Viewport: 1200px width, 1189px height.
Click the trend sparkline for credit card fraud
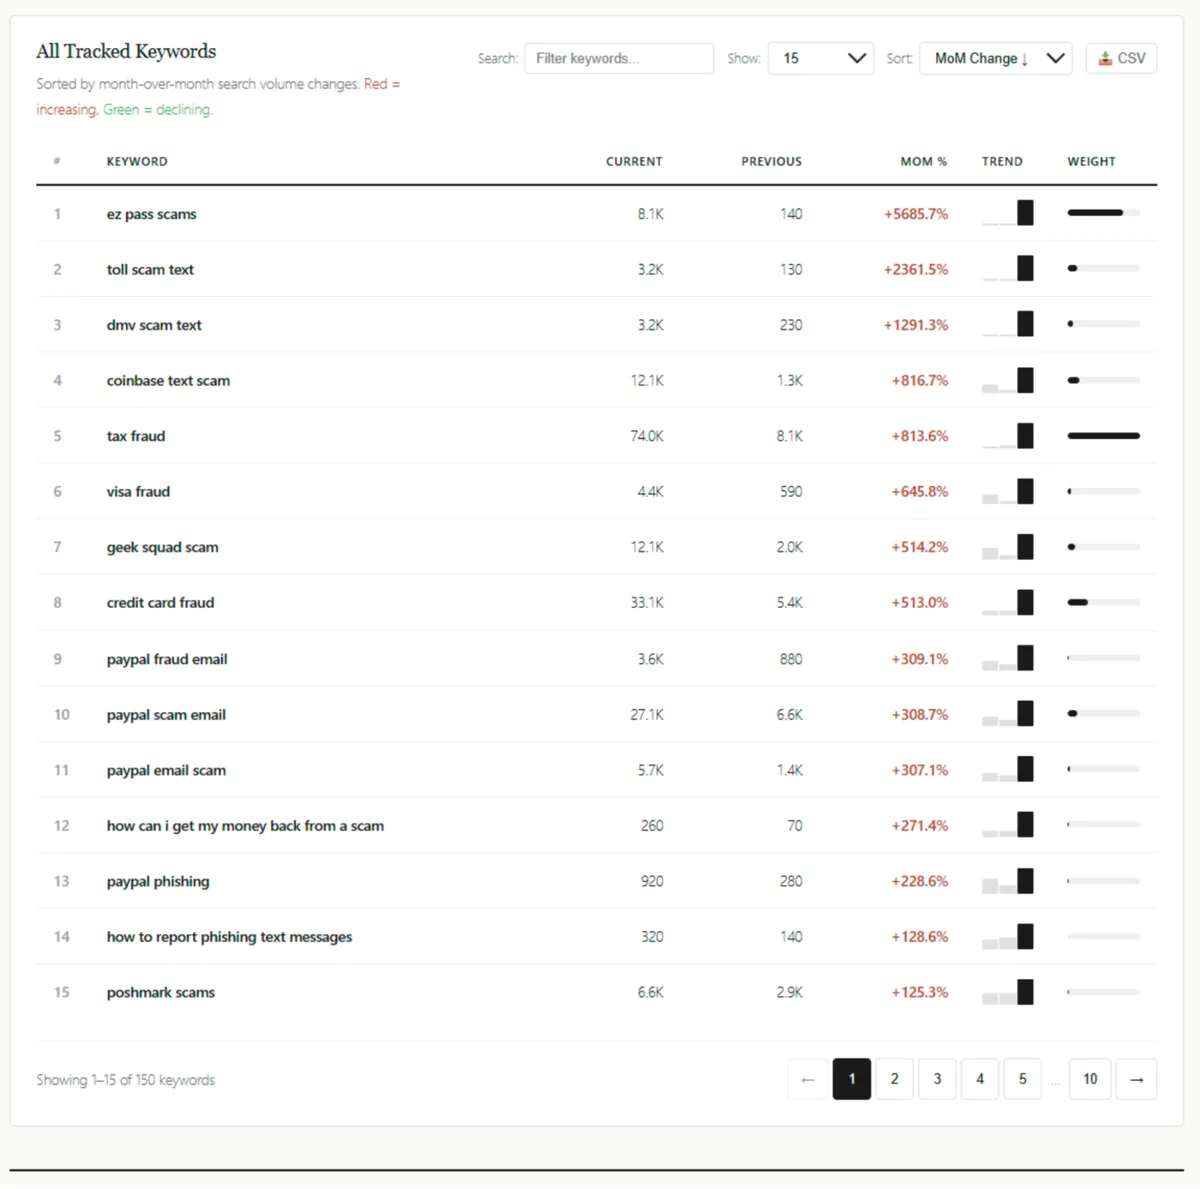pyautogui.click(x=1007, y=602)
